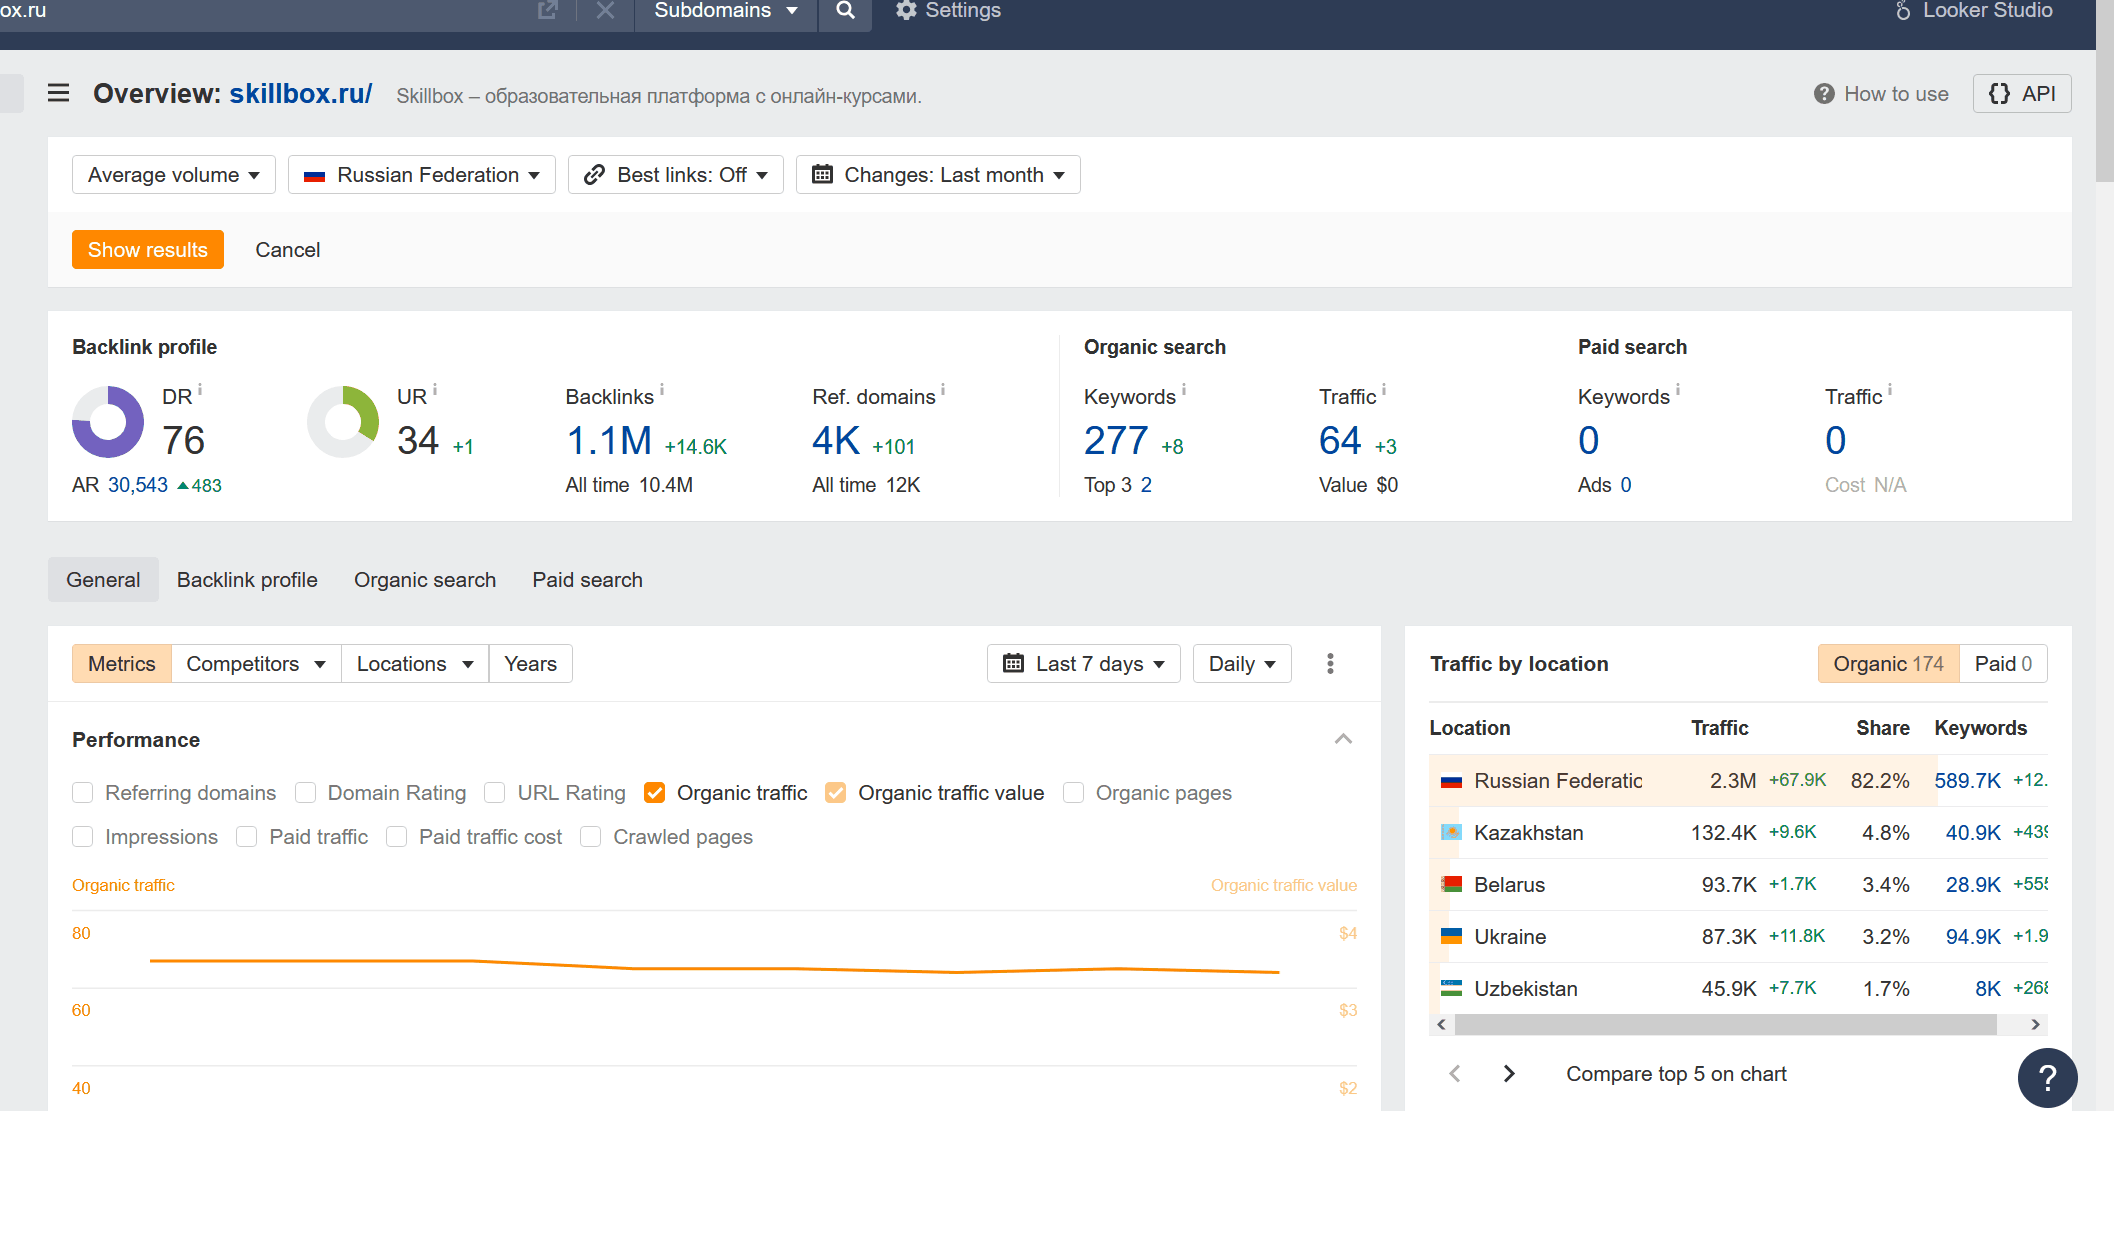
Task: Click the DR donut chart
Action: pos(108,422)
